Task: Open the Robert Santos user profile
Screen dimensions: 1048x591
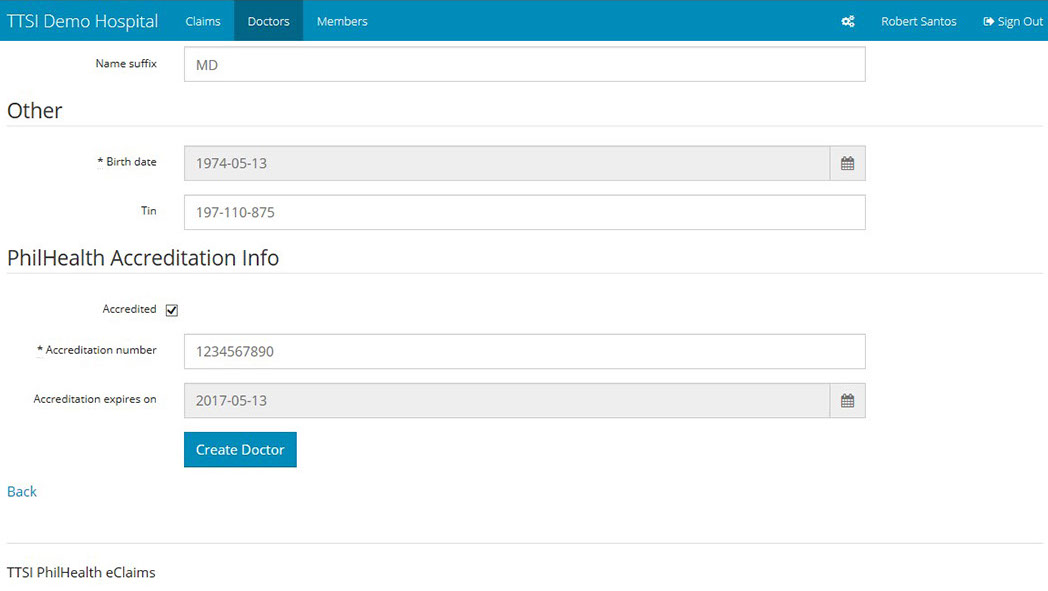Action: [x=918, y=22]
